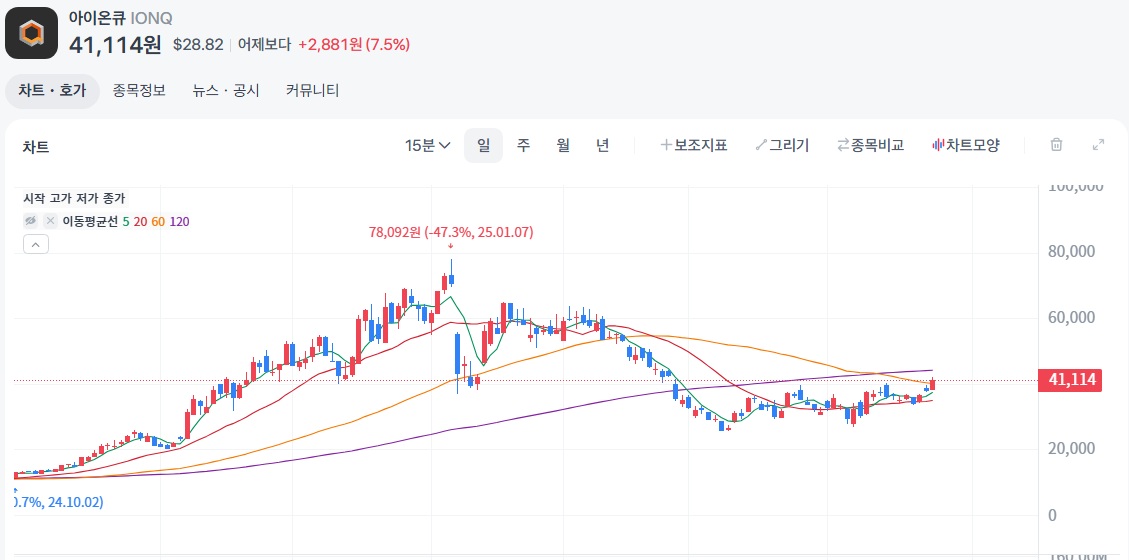Viewport: 1129px width, 560px height.
Task: Click the 80,000 axis label
Action: coord(1069,252)
